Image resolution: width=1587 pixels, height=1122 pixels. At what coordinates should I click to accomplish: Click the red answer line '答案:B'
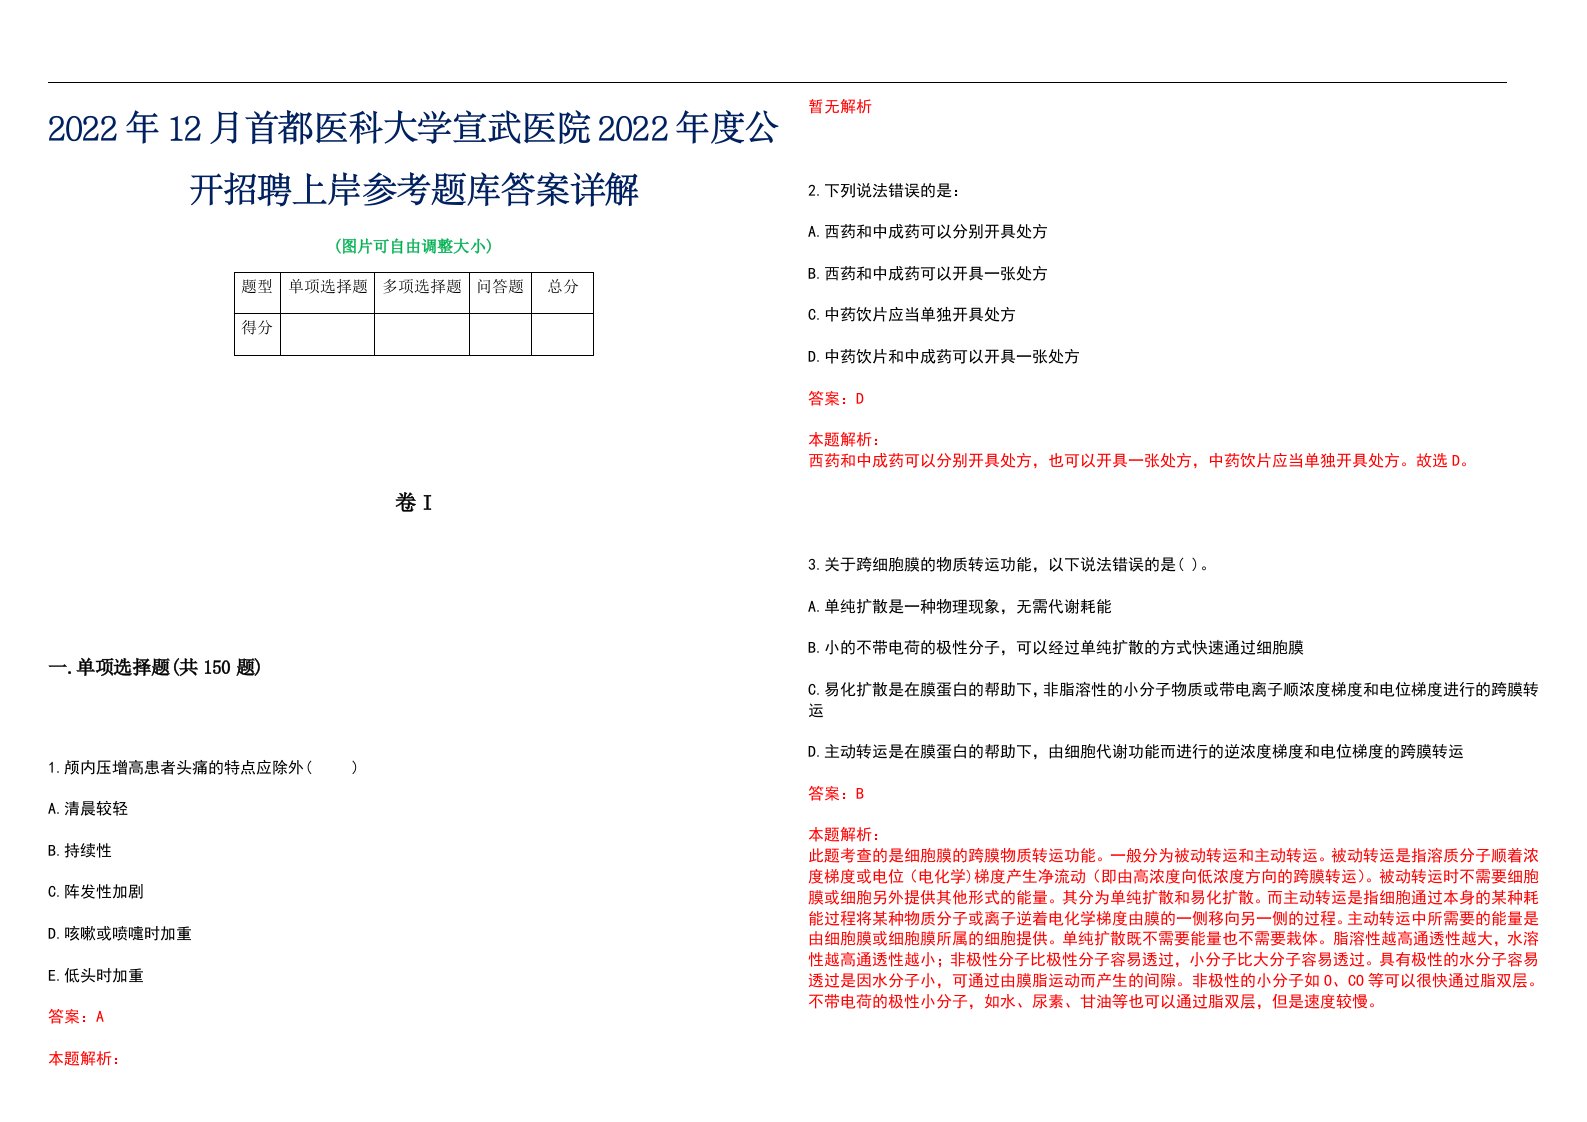click(836, 794)
